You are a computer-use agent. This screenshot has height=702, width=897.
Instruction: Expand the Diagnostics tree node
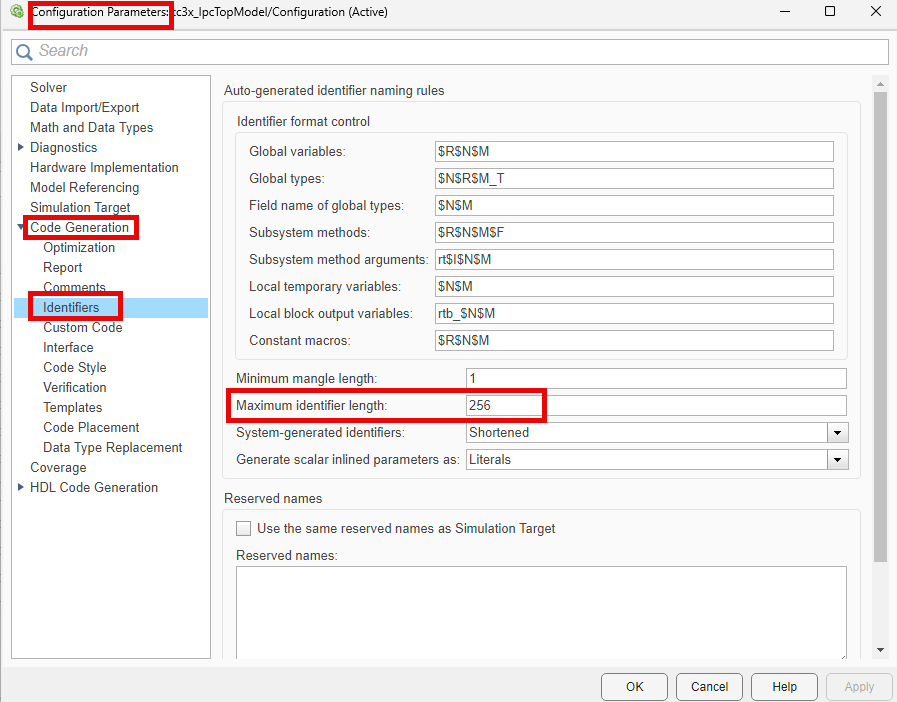(x=21, y=148)
